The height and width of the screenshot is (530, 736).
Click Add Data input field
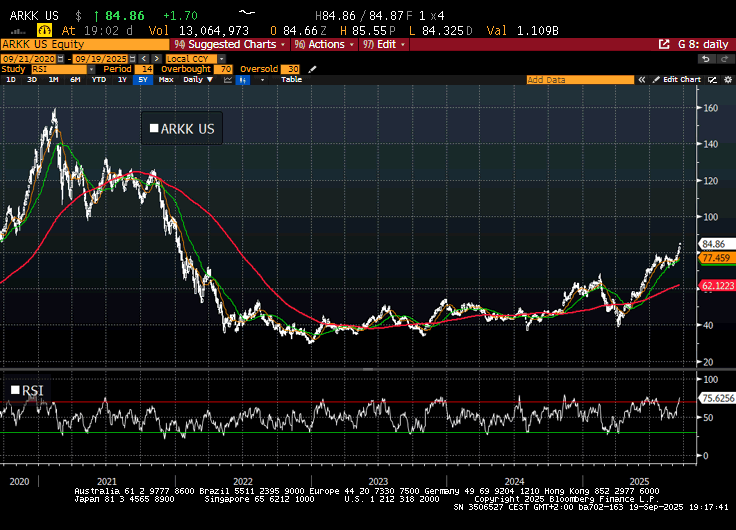pos(580,80)
